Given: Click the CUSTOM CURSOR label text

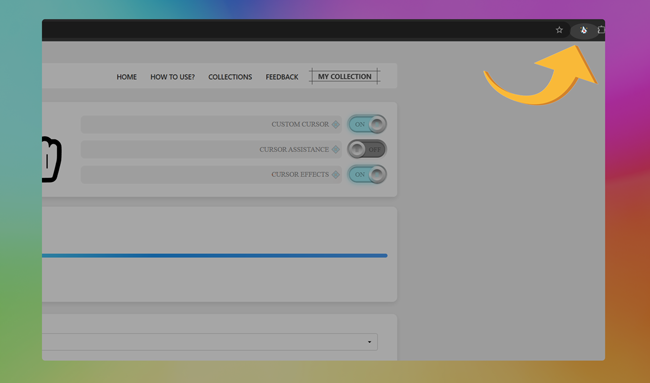Looking at the screenshot, I should (x=300, y=124).
